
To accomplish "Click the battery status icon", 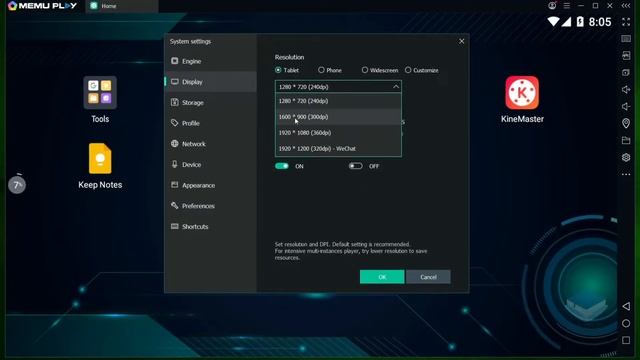I will tap(580, 22).
